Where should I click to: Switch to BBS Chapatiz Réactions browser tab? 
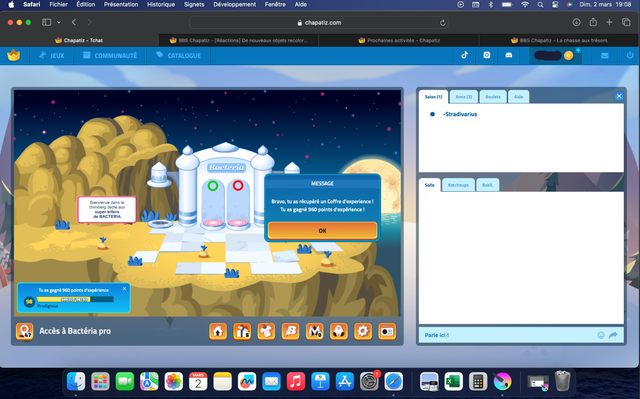pos(238,40)
